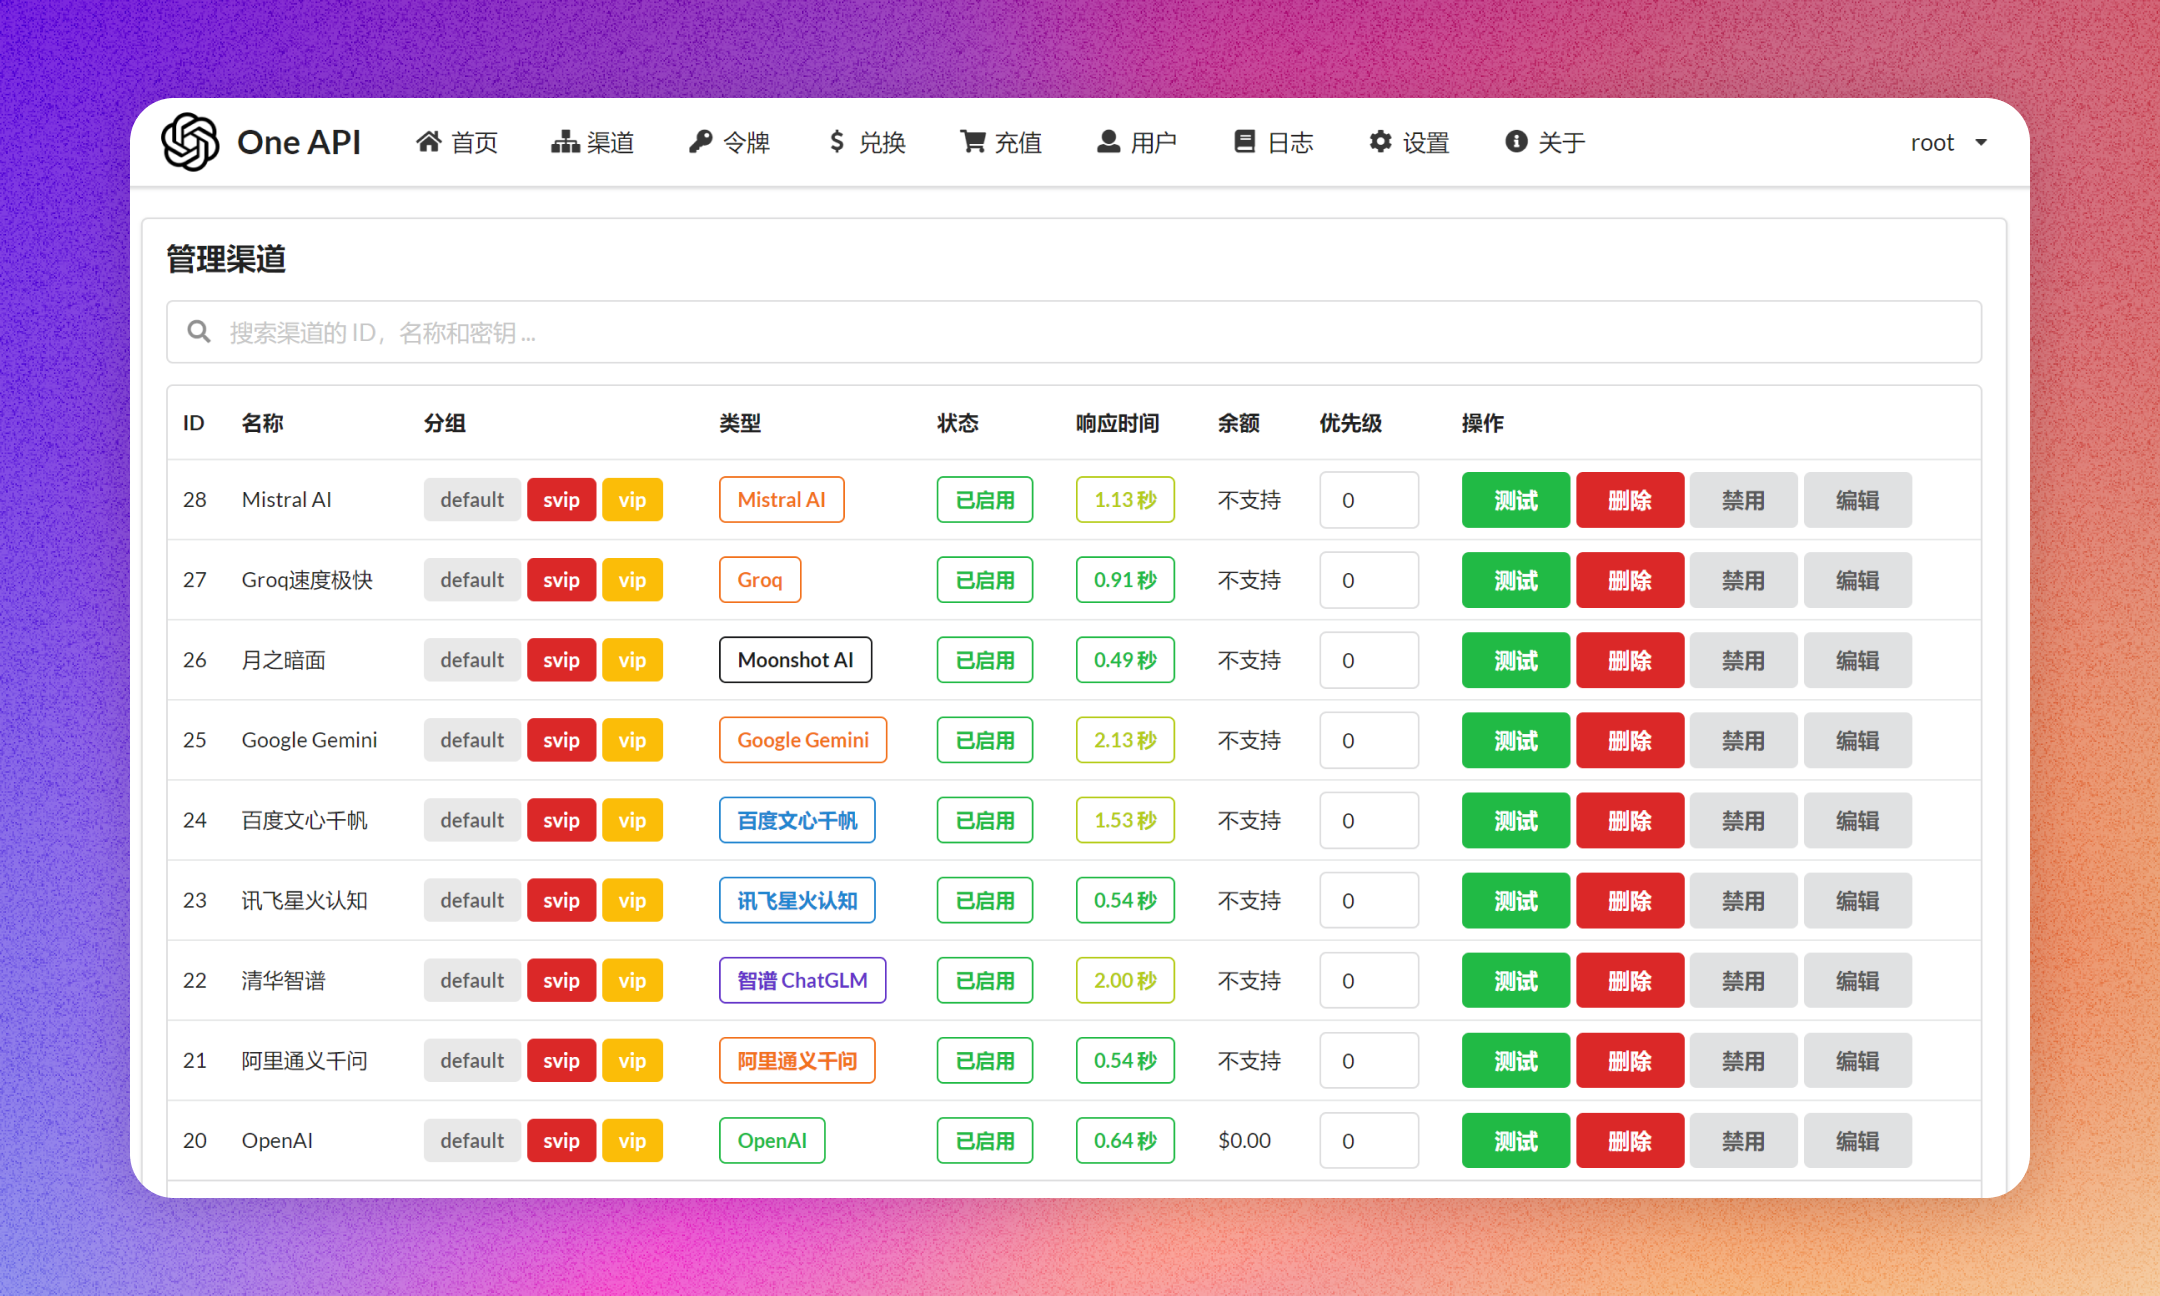Click 不支持 balance in 讯飞星火认知 row
This screenshot has width=2160, height=1296.
pyautogui.click(x=1249, y=900)
